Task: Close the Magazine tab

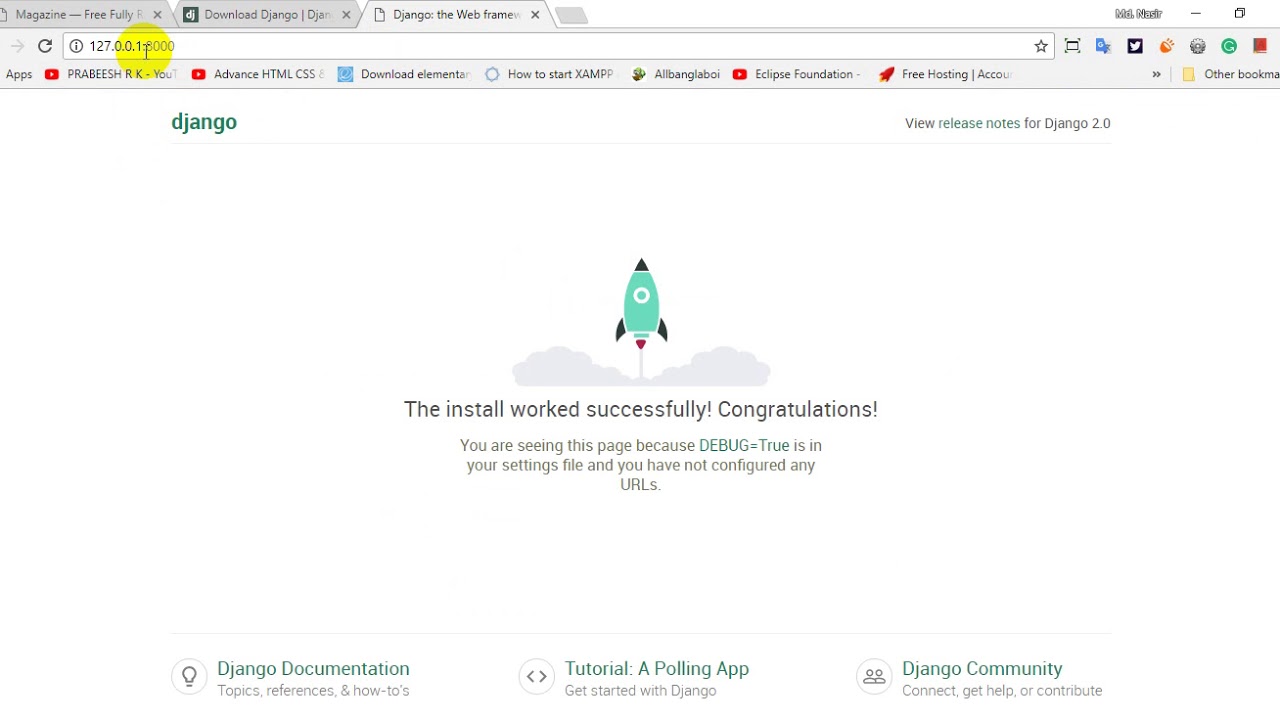Action: 157,15
